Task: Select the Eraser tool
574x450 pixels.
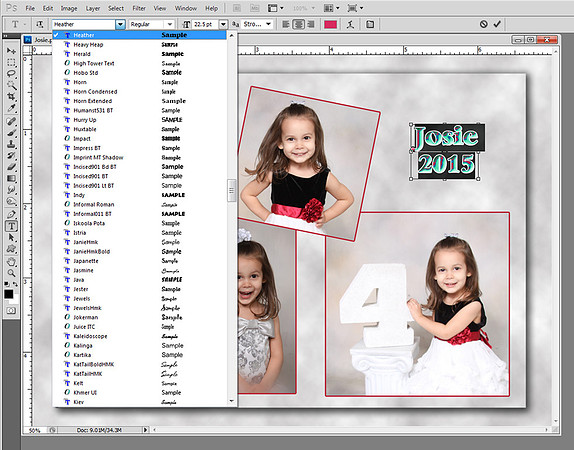Action: pyautogui.click(x=11, y=167)
